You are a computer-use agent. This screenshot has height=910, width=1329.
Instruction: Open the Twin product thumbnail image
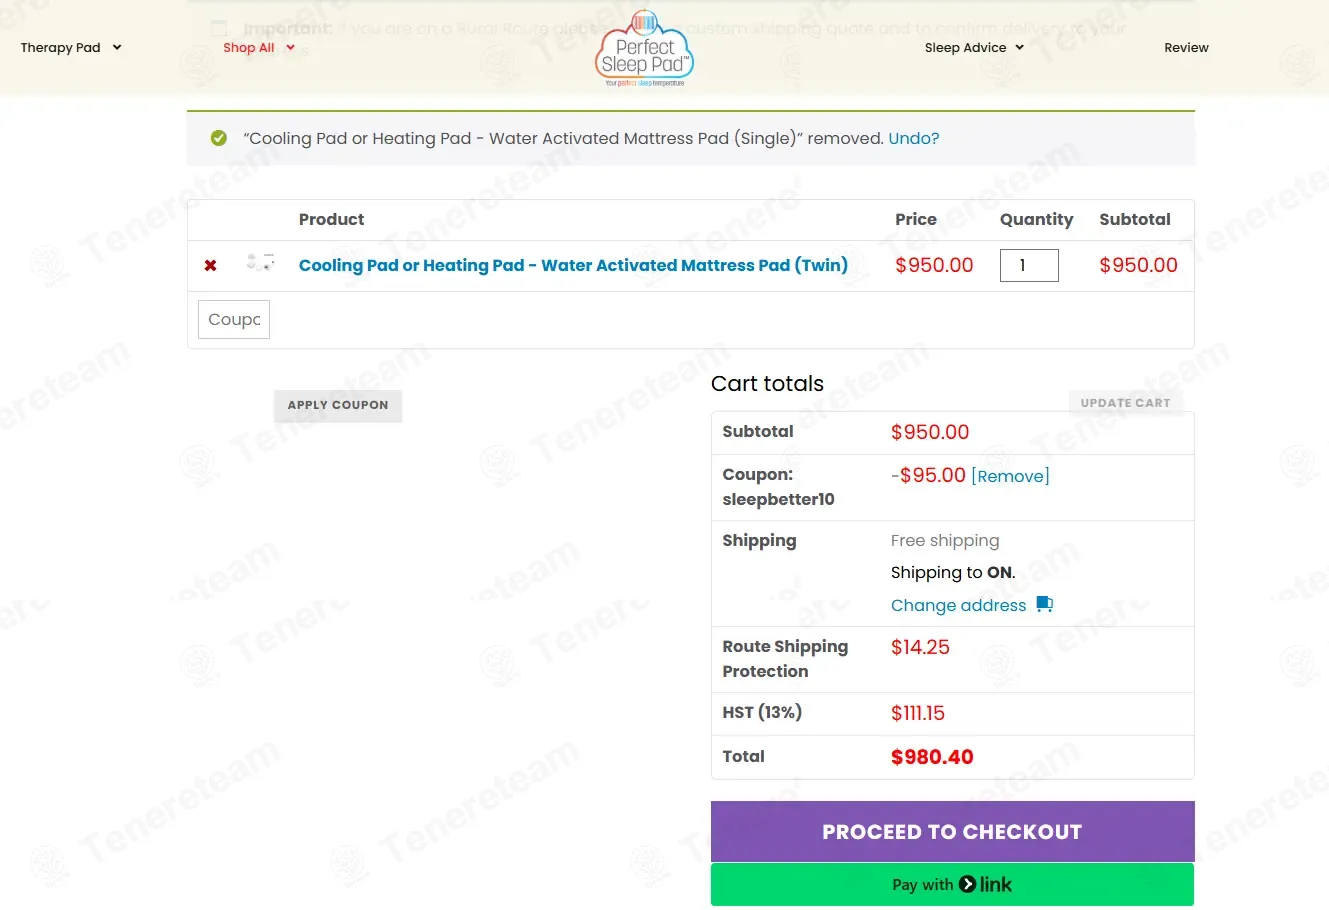click(x=260, y=262)
